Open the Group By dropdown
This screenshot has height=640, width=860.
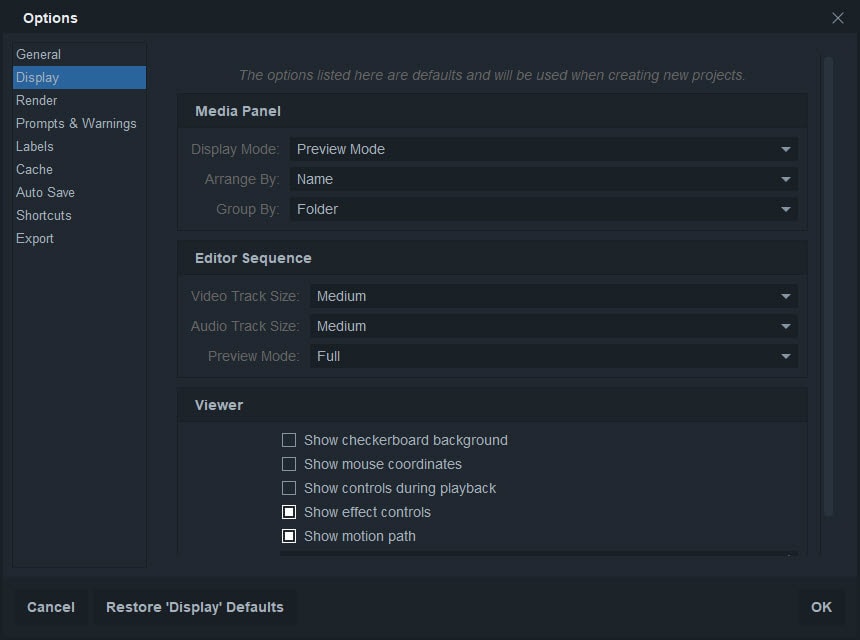click(543, 209)
